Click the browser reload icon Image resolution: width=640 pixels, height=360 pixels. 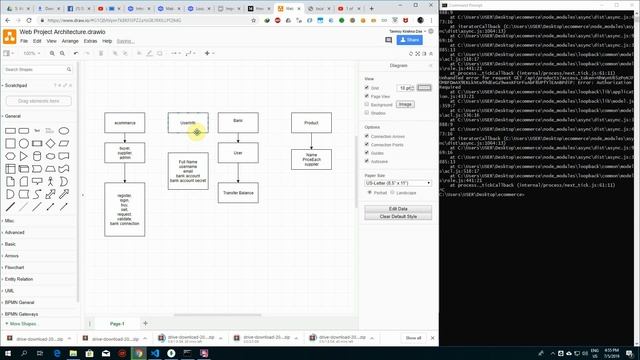point(29,20)
